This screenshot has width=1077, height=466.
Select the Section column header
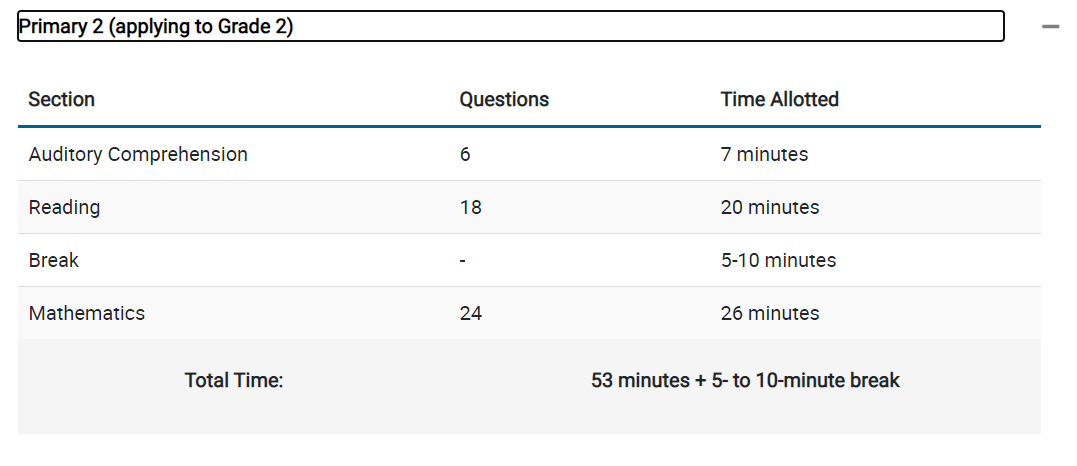pos(61,100)
